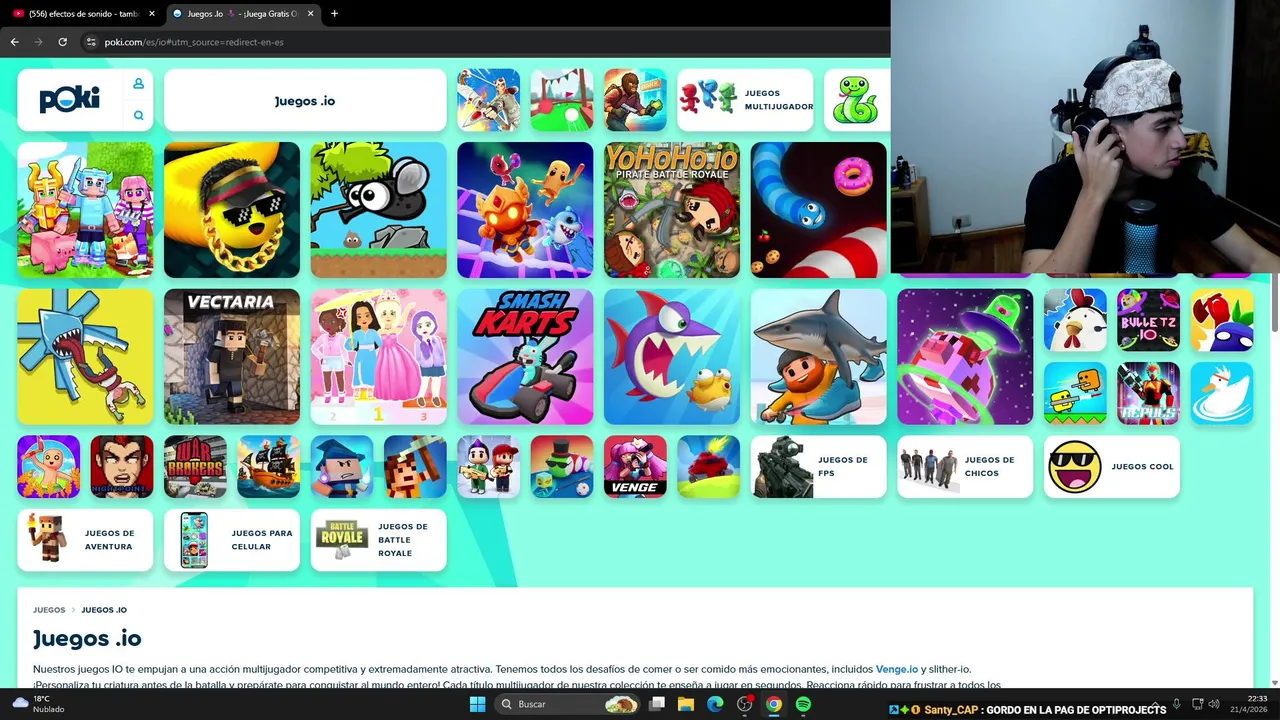Open the snake with donut game tile
1280x720 pixels.
[x=818, y=210]
